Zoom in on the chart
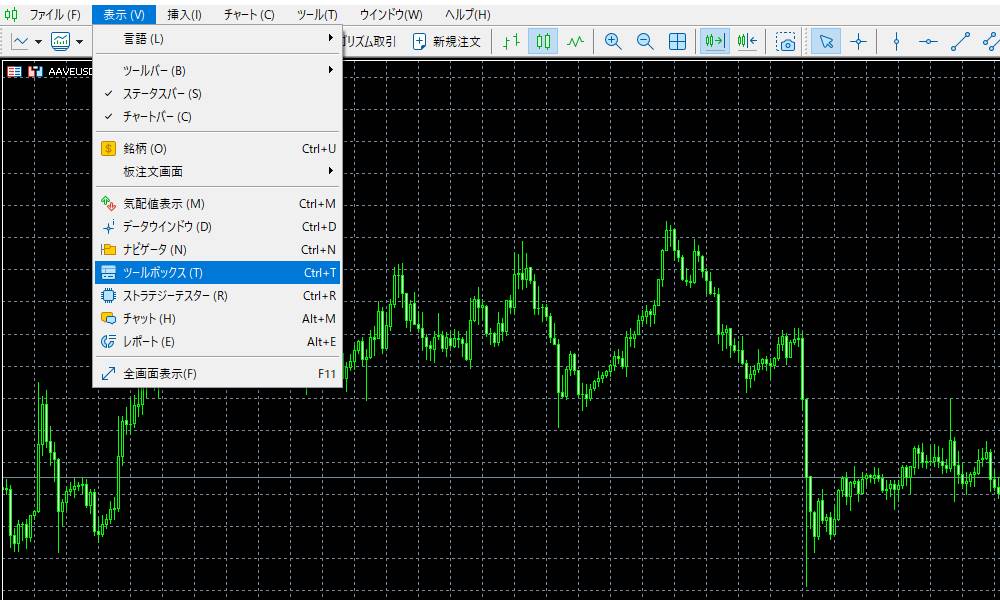Image resolution: width=1000 pixels, height=600 pixels. click(x=613, y=42)
